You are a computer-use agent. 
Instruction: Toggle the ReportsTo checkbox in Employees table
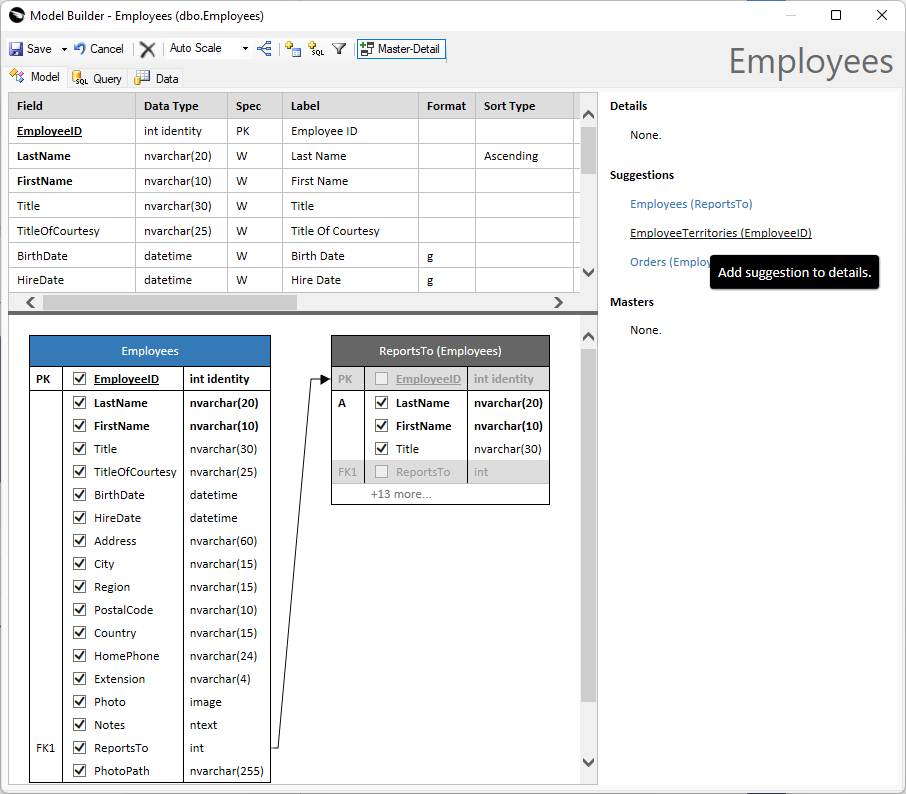click(81, 747)
